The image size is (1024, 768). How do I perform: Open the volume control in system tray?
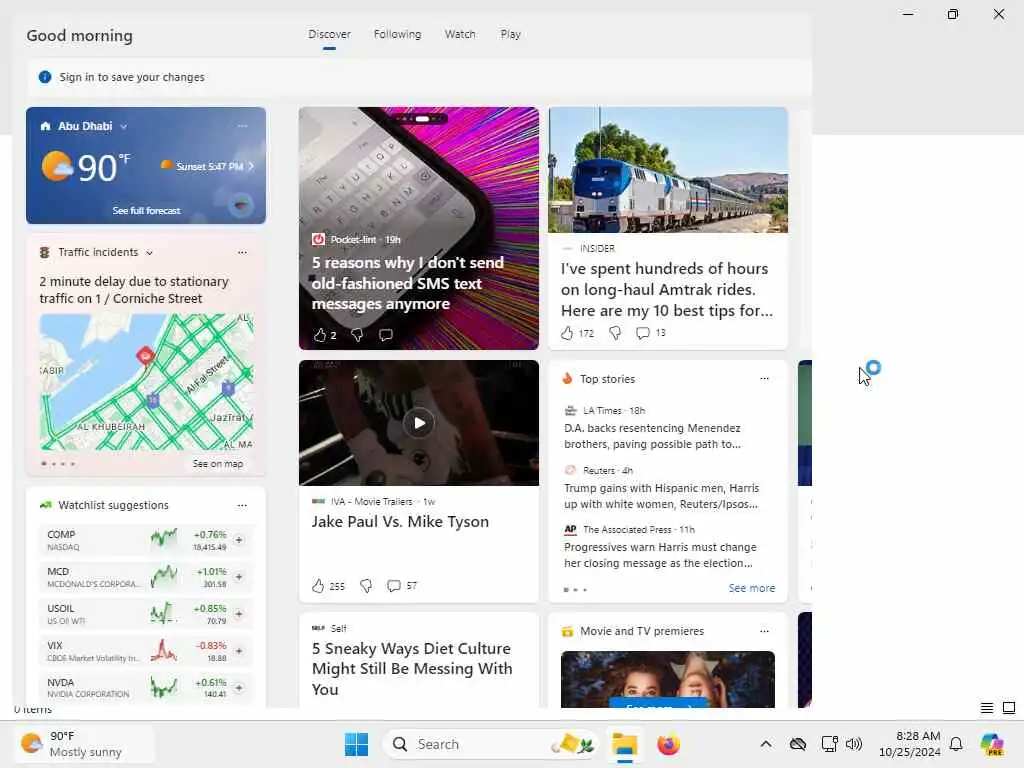tap(854, 744)
